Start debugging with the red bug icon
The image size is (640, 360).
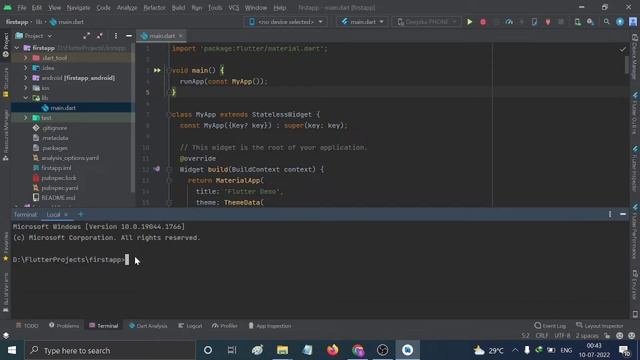point(483,22)
